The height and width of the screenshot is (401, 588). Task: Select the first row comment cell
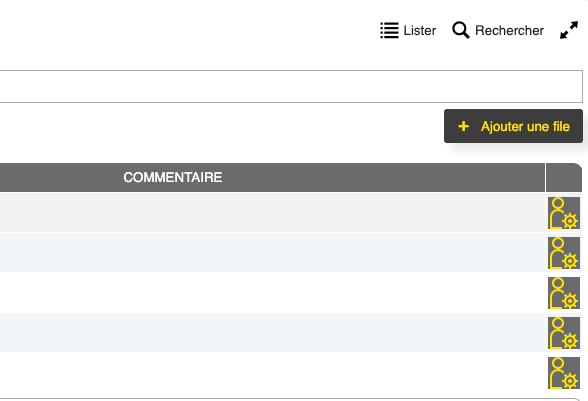272,212
